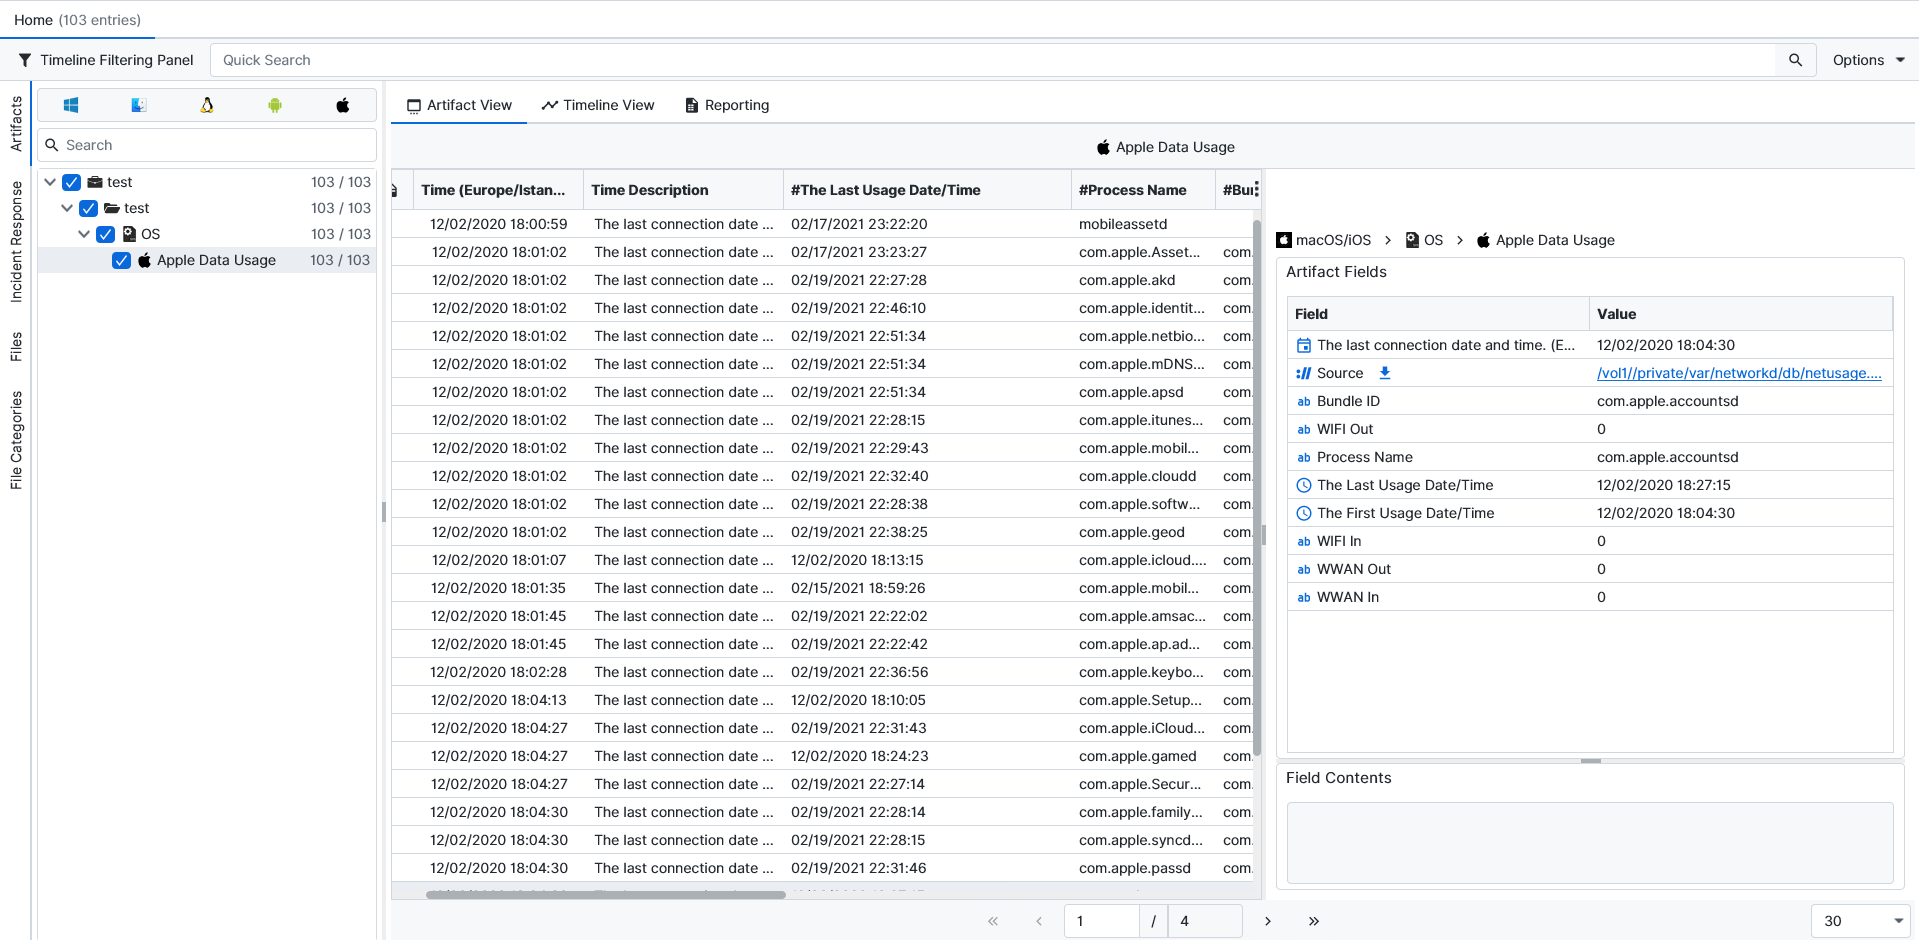This screenshot has height=940, width=1919.
Task: Open the Options dropdown menu
Action: click(1867, 60)
